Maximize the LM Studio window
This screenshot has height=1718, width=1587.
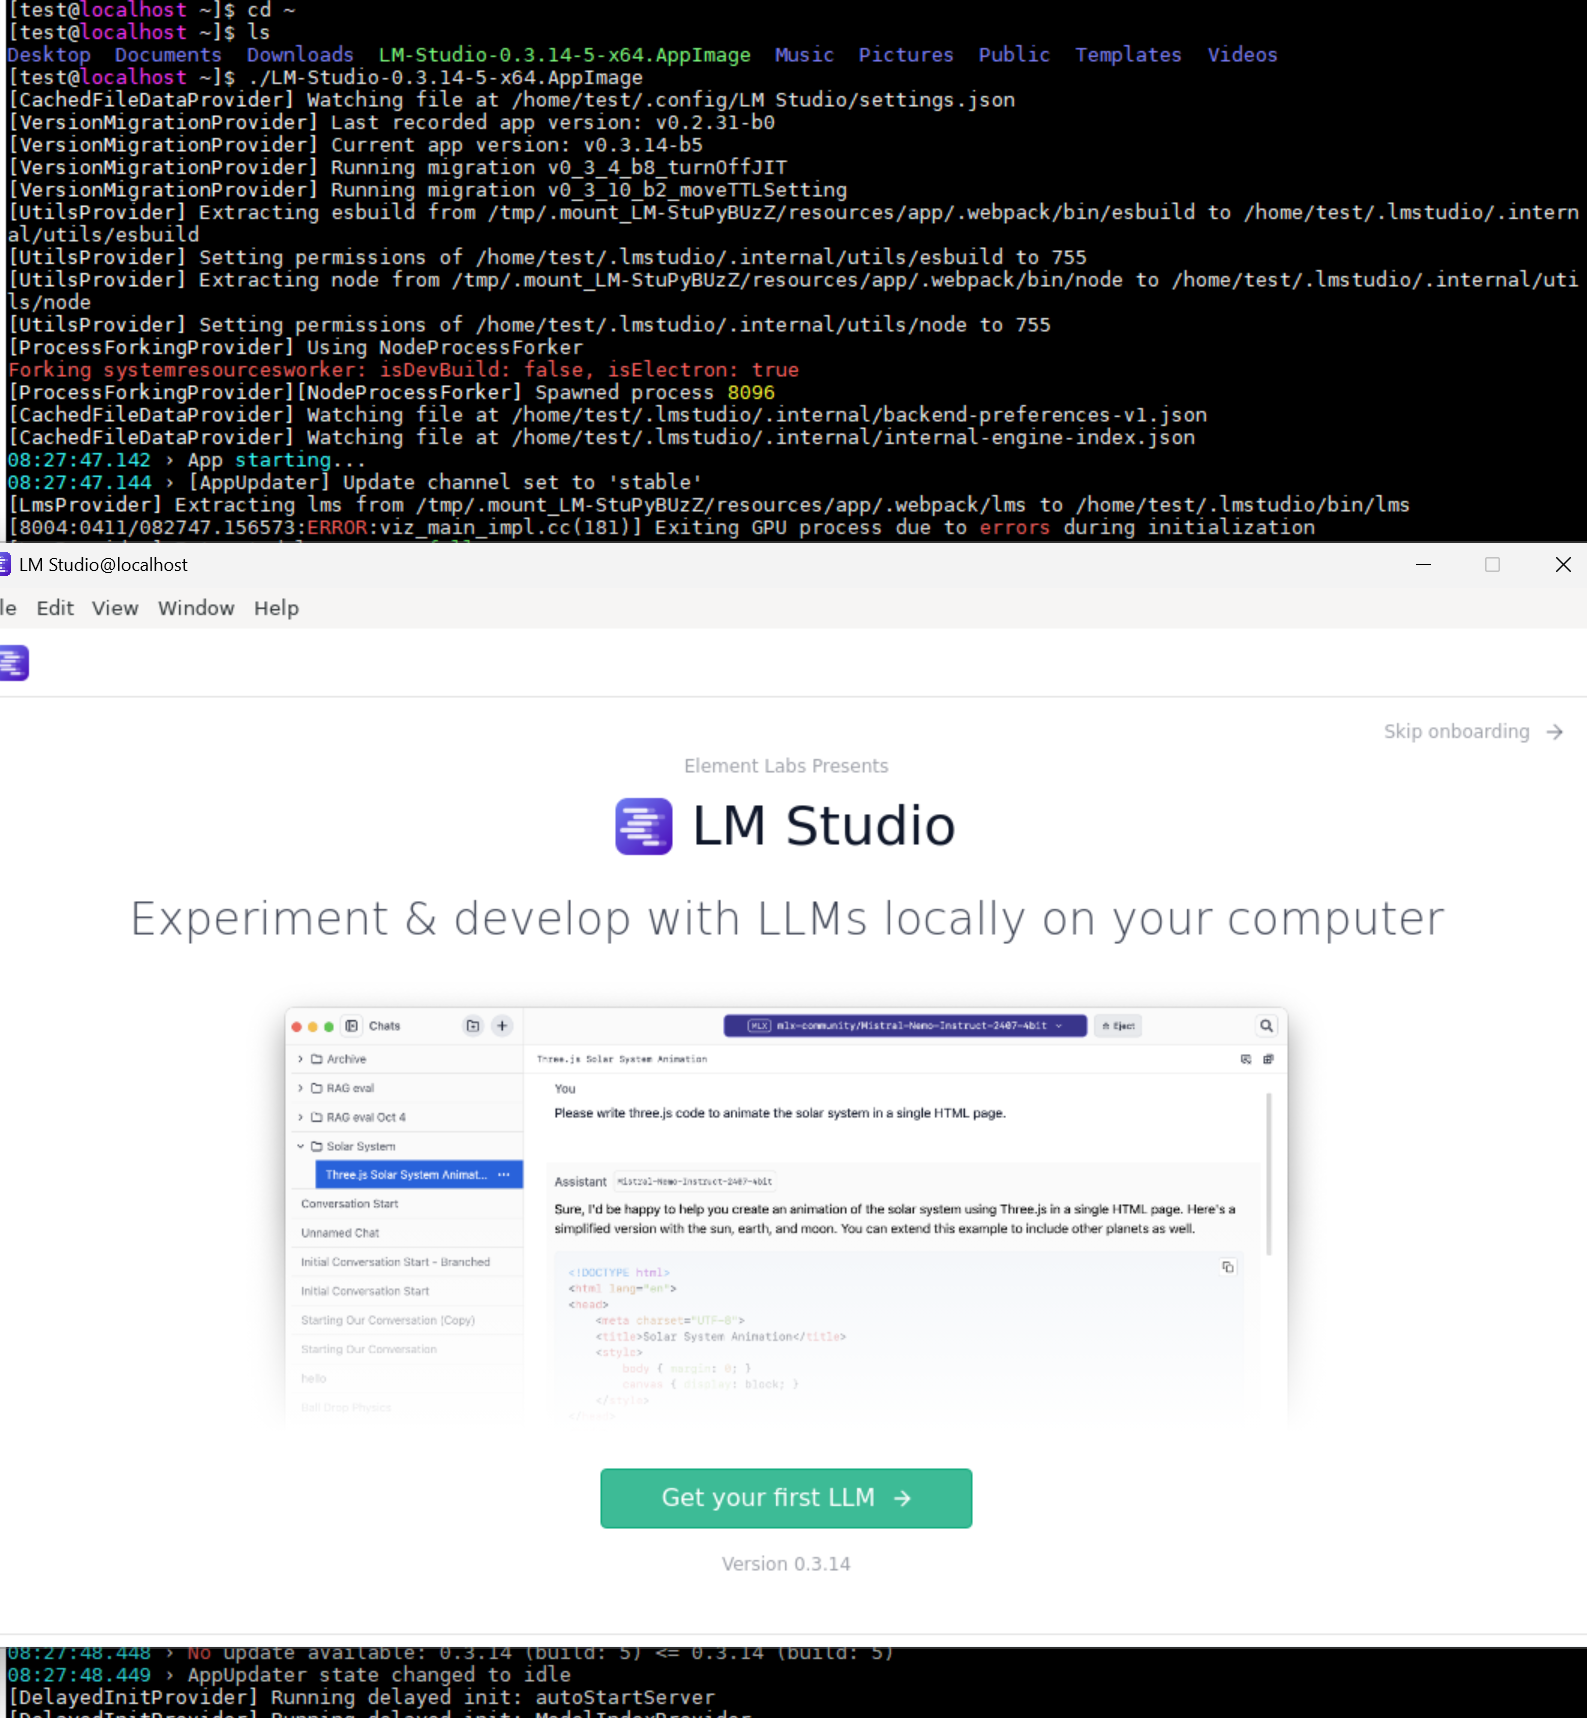(1492, 565)
